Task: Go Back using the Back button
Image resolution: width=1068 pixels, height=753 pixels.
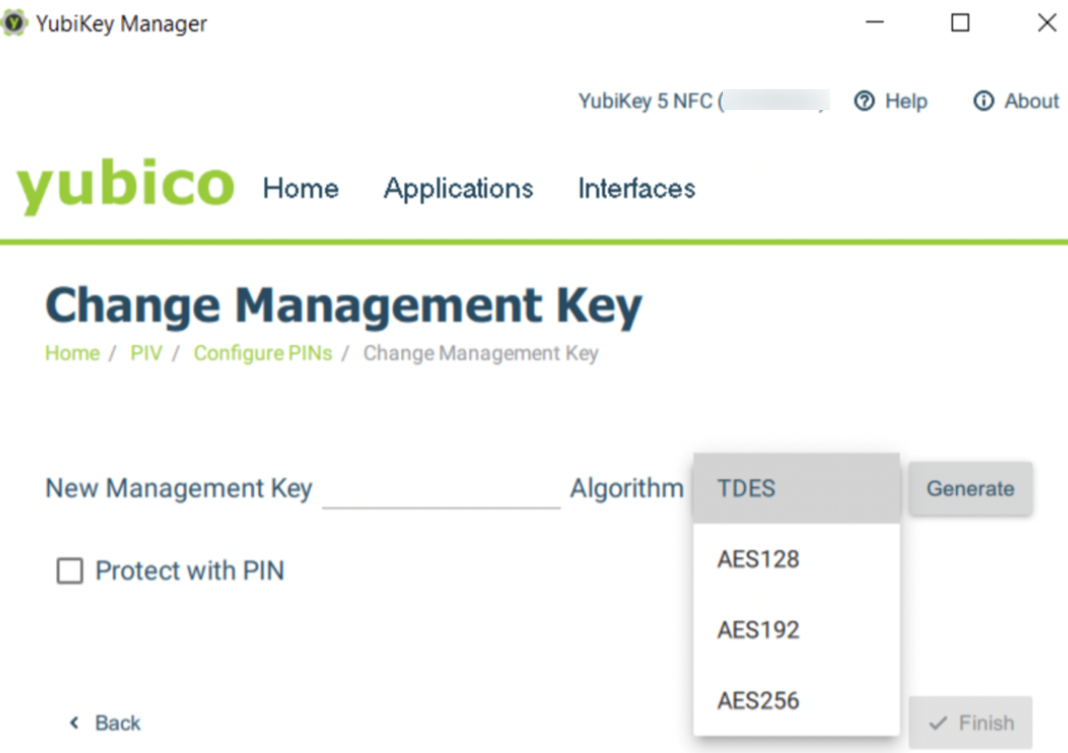Action: tap(104, 722)
